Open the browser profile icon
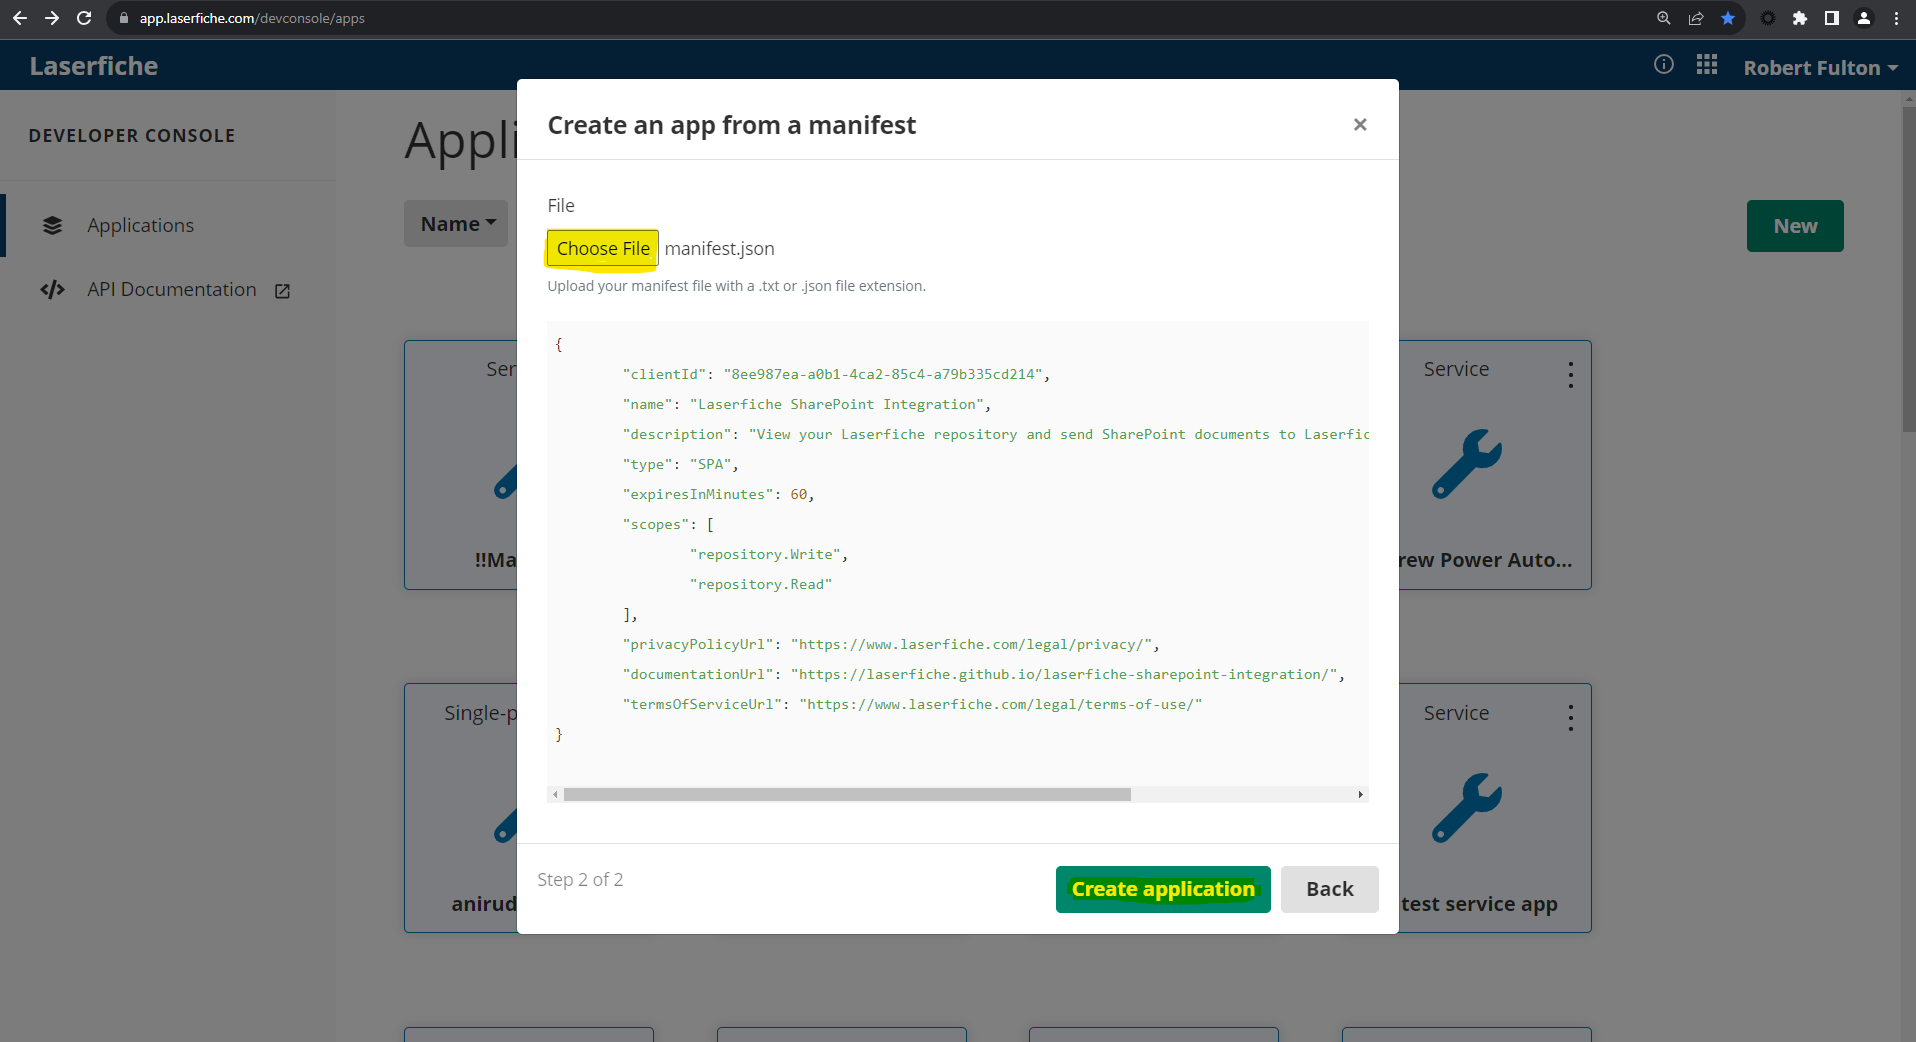This screenshot has width=1916, height=1042. pyautogui.click(x=1863, y=18)
